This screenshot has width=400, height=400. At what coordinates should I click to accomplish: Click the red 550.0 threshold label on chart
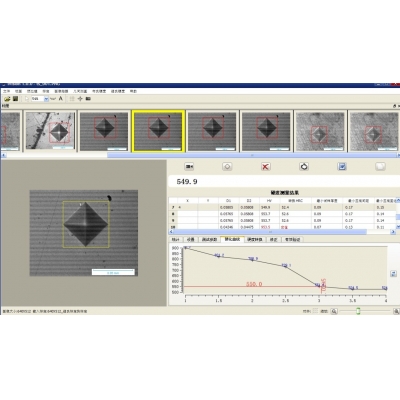[x=254, y=284]
